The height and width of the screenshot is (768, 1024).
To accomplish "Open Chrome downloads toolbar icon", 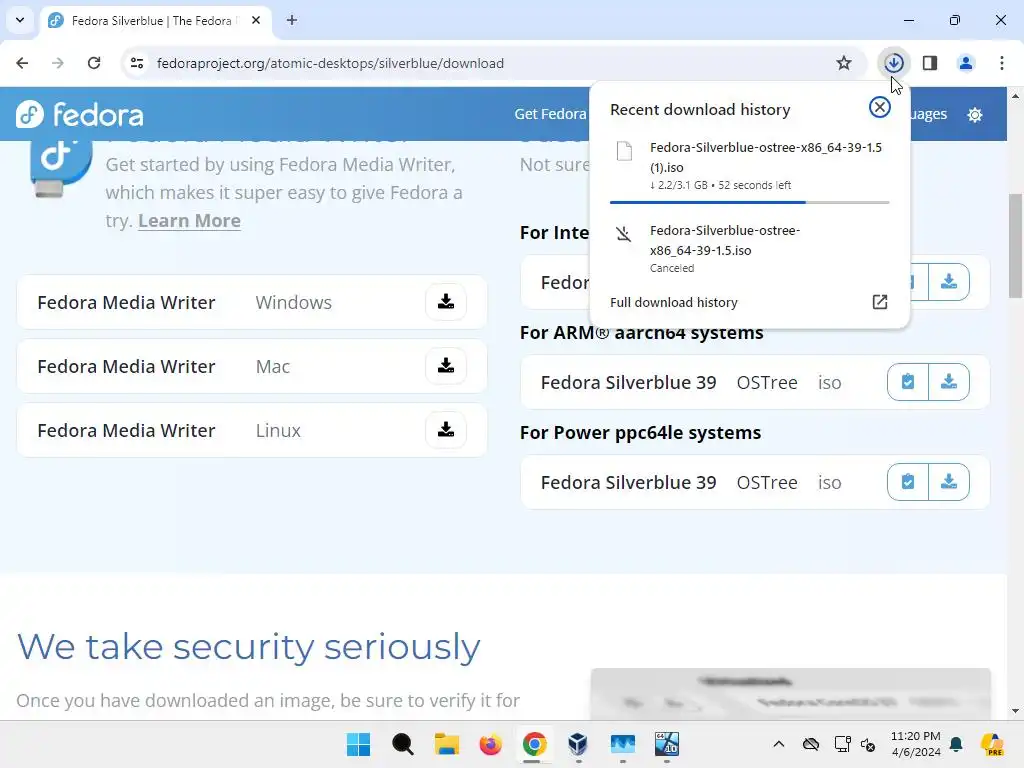I will pyautogui.click(x=893, y=63).
